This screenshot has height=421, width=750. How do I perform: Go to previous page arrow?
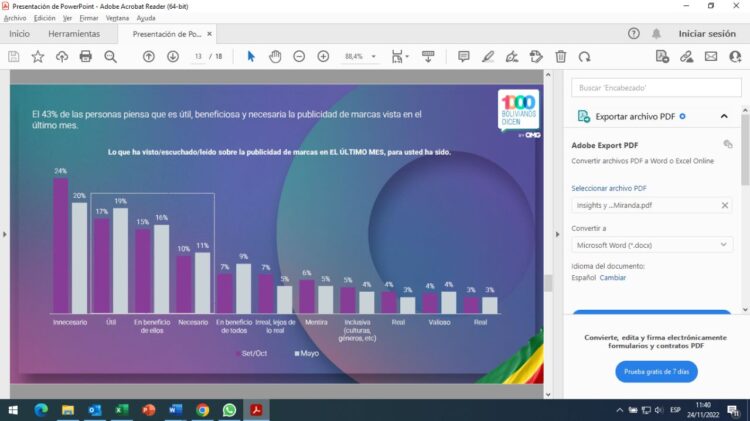click(149, 56)
